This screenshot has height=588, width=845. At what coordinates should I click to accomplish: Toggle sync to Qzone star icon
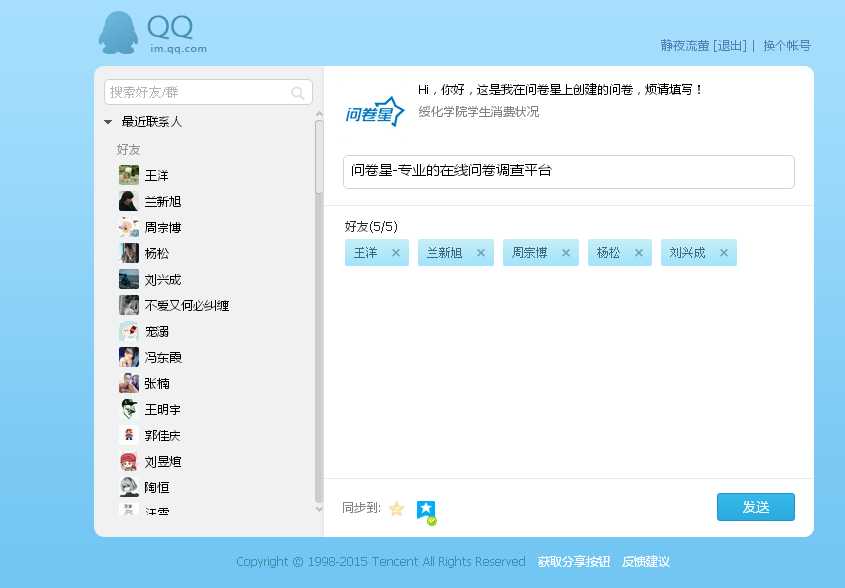397,508
